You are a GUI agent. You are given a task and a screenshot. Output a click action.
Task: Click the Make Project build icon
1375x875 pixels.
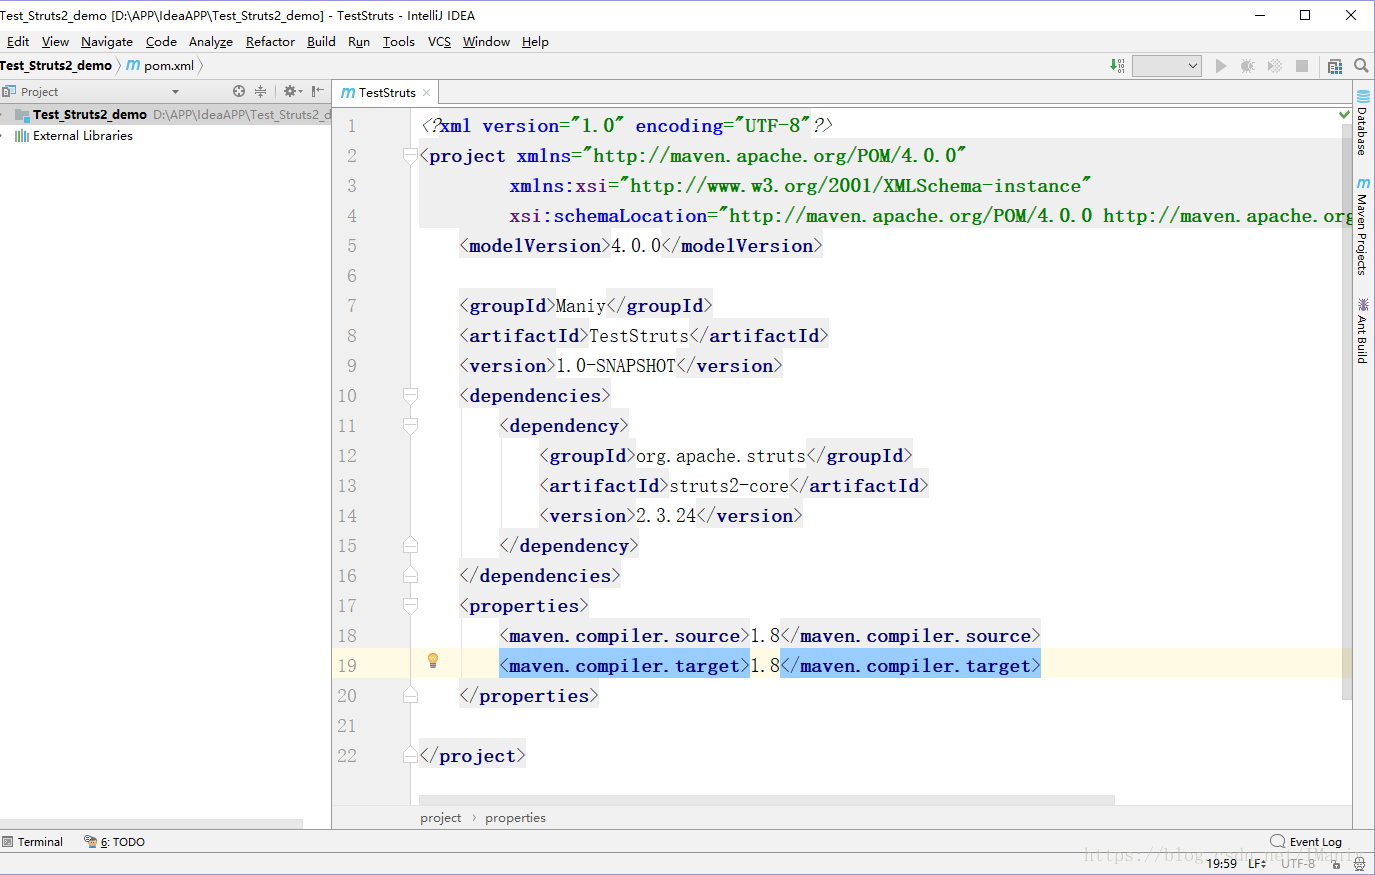click(x=1117, y=66)
